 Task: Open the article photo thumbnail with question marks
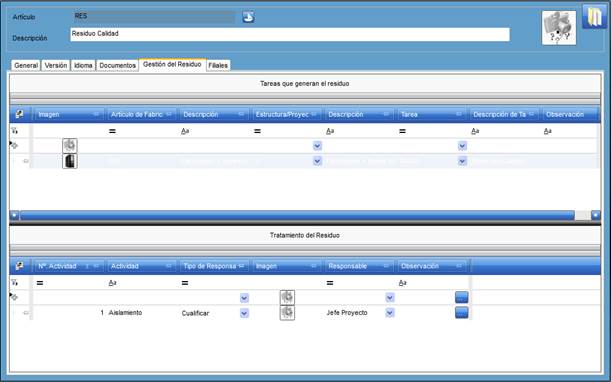click(559, 28)
